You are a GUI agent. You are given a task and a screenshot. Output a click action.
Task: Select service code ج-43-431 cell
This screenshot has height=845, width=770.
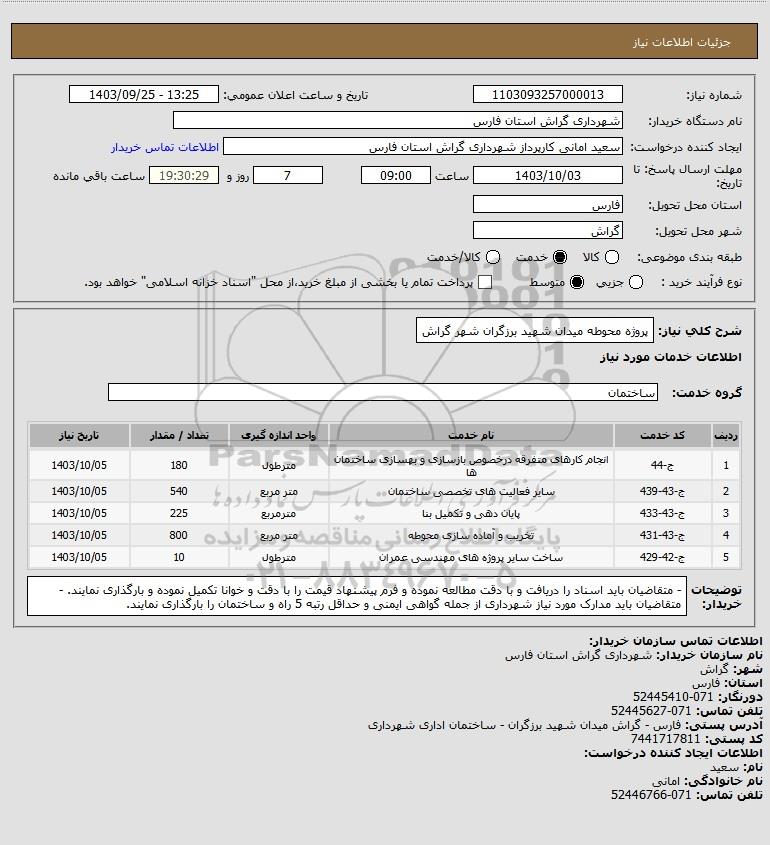pos(662,536)
